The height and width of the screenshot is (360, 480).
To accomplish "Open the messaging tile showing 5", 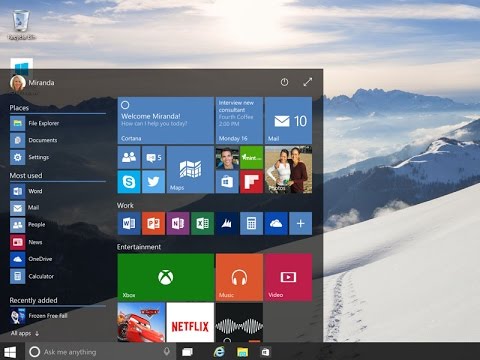I will tap(153, 157).
